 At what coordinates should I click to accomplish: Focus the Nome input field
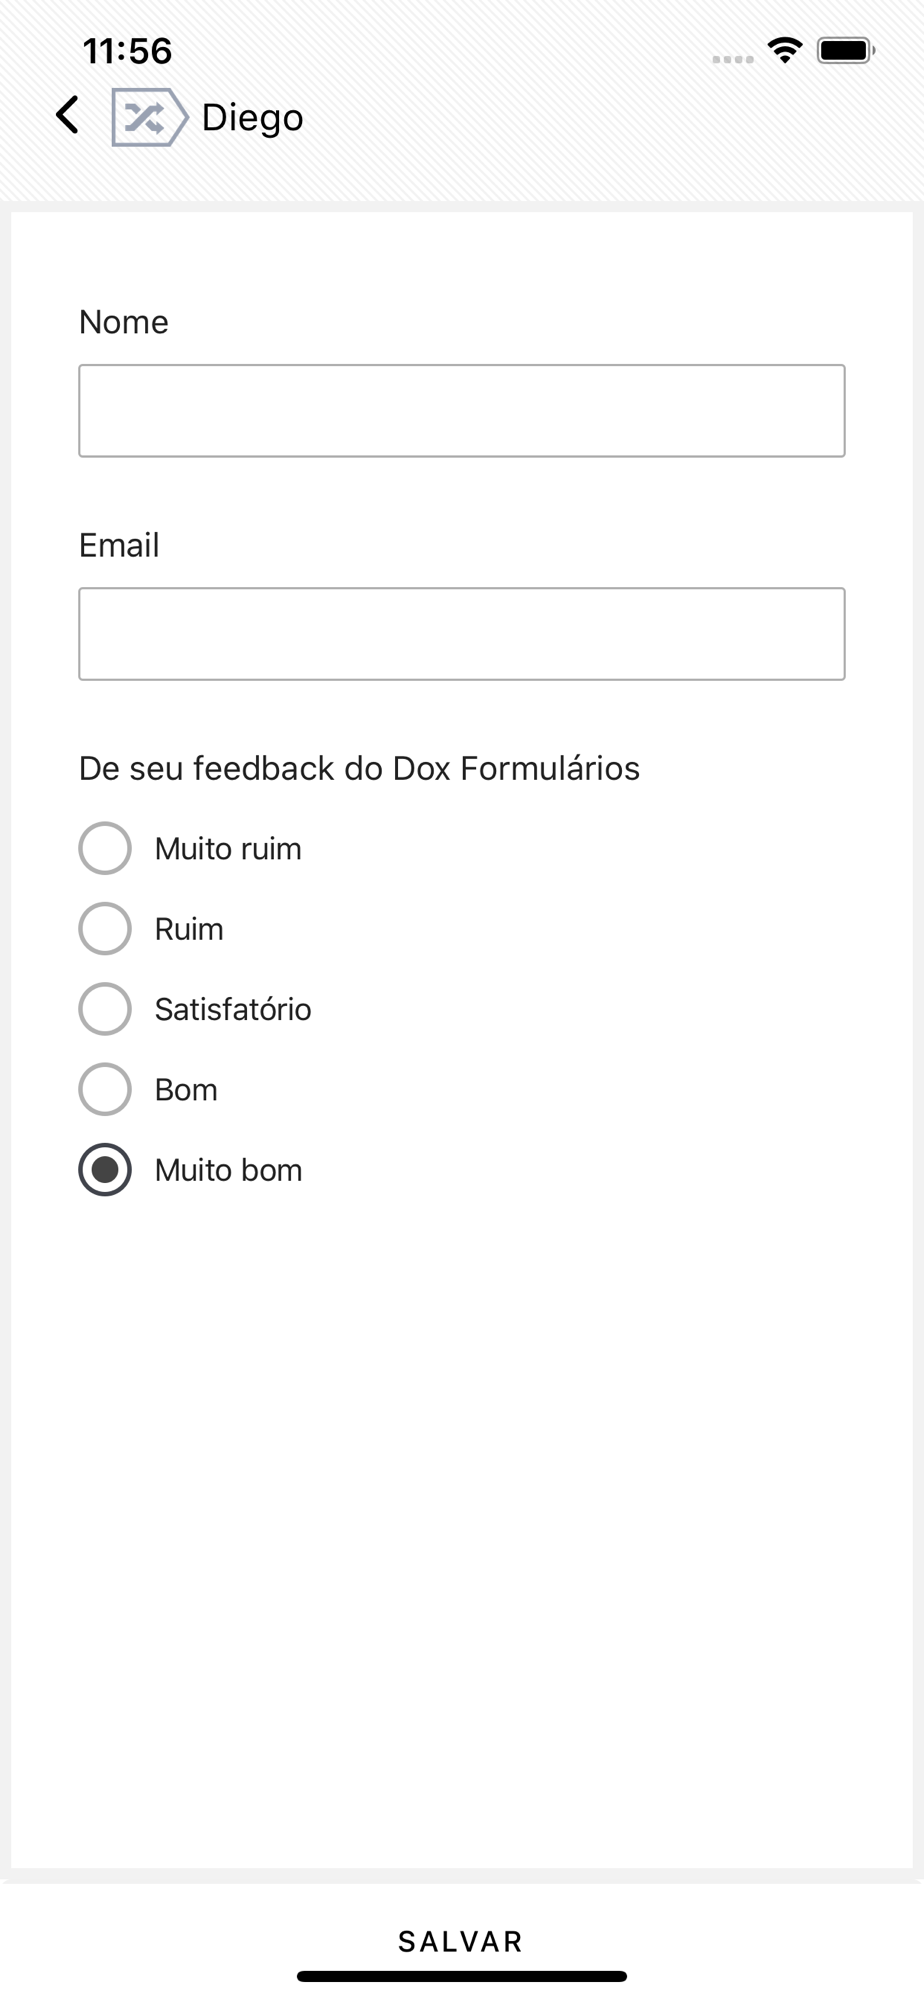[x=462, y=411]
